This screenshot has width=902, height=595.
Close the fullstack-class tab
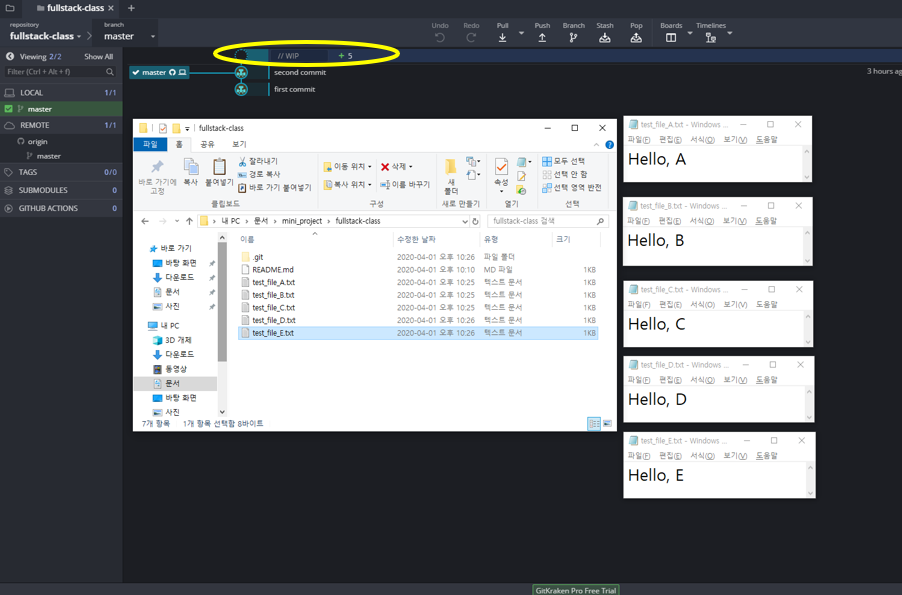pos(111,8)
